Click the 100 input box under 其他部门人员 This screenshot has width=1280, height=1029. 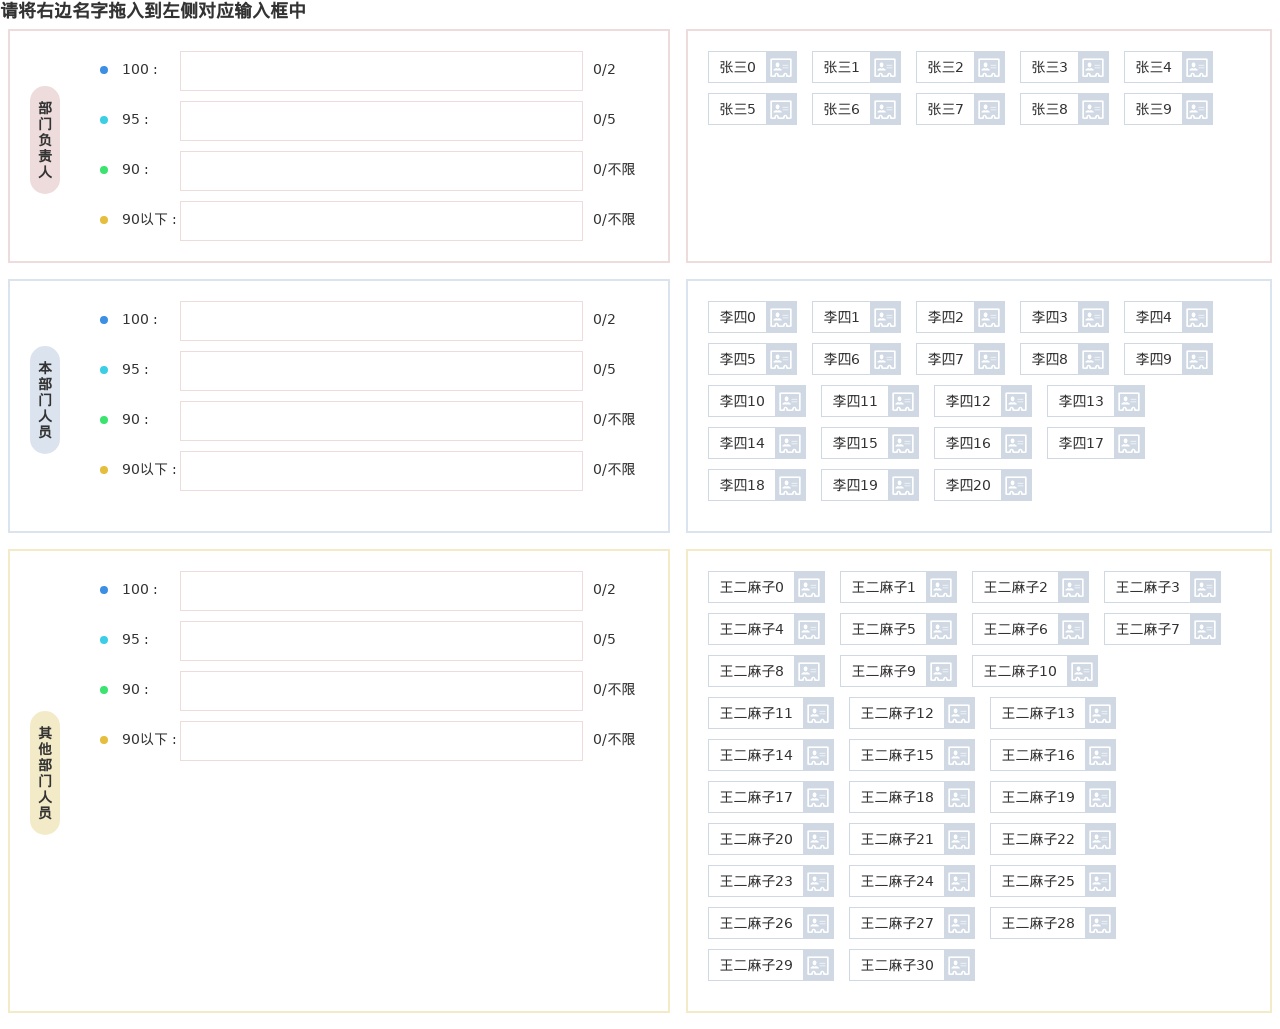(381, 591)
